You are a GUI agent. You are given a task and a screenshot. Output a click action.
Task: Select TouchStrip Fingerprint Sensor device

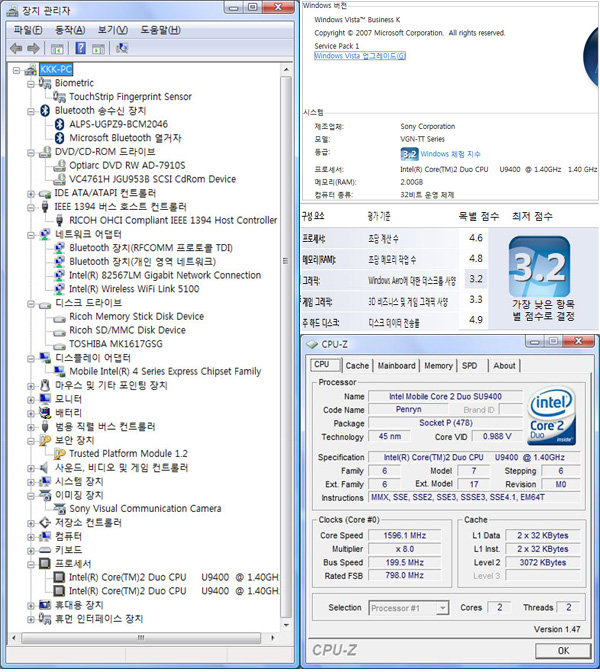click(130, 97)
